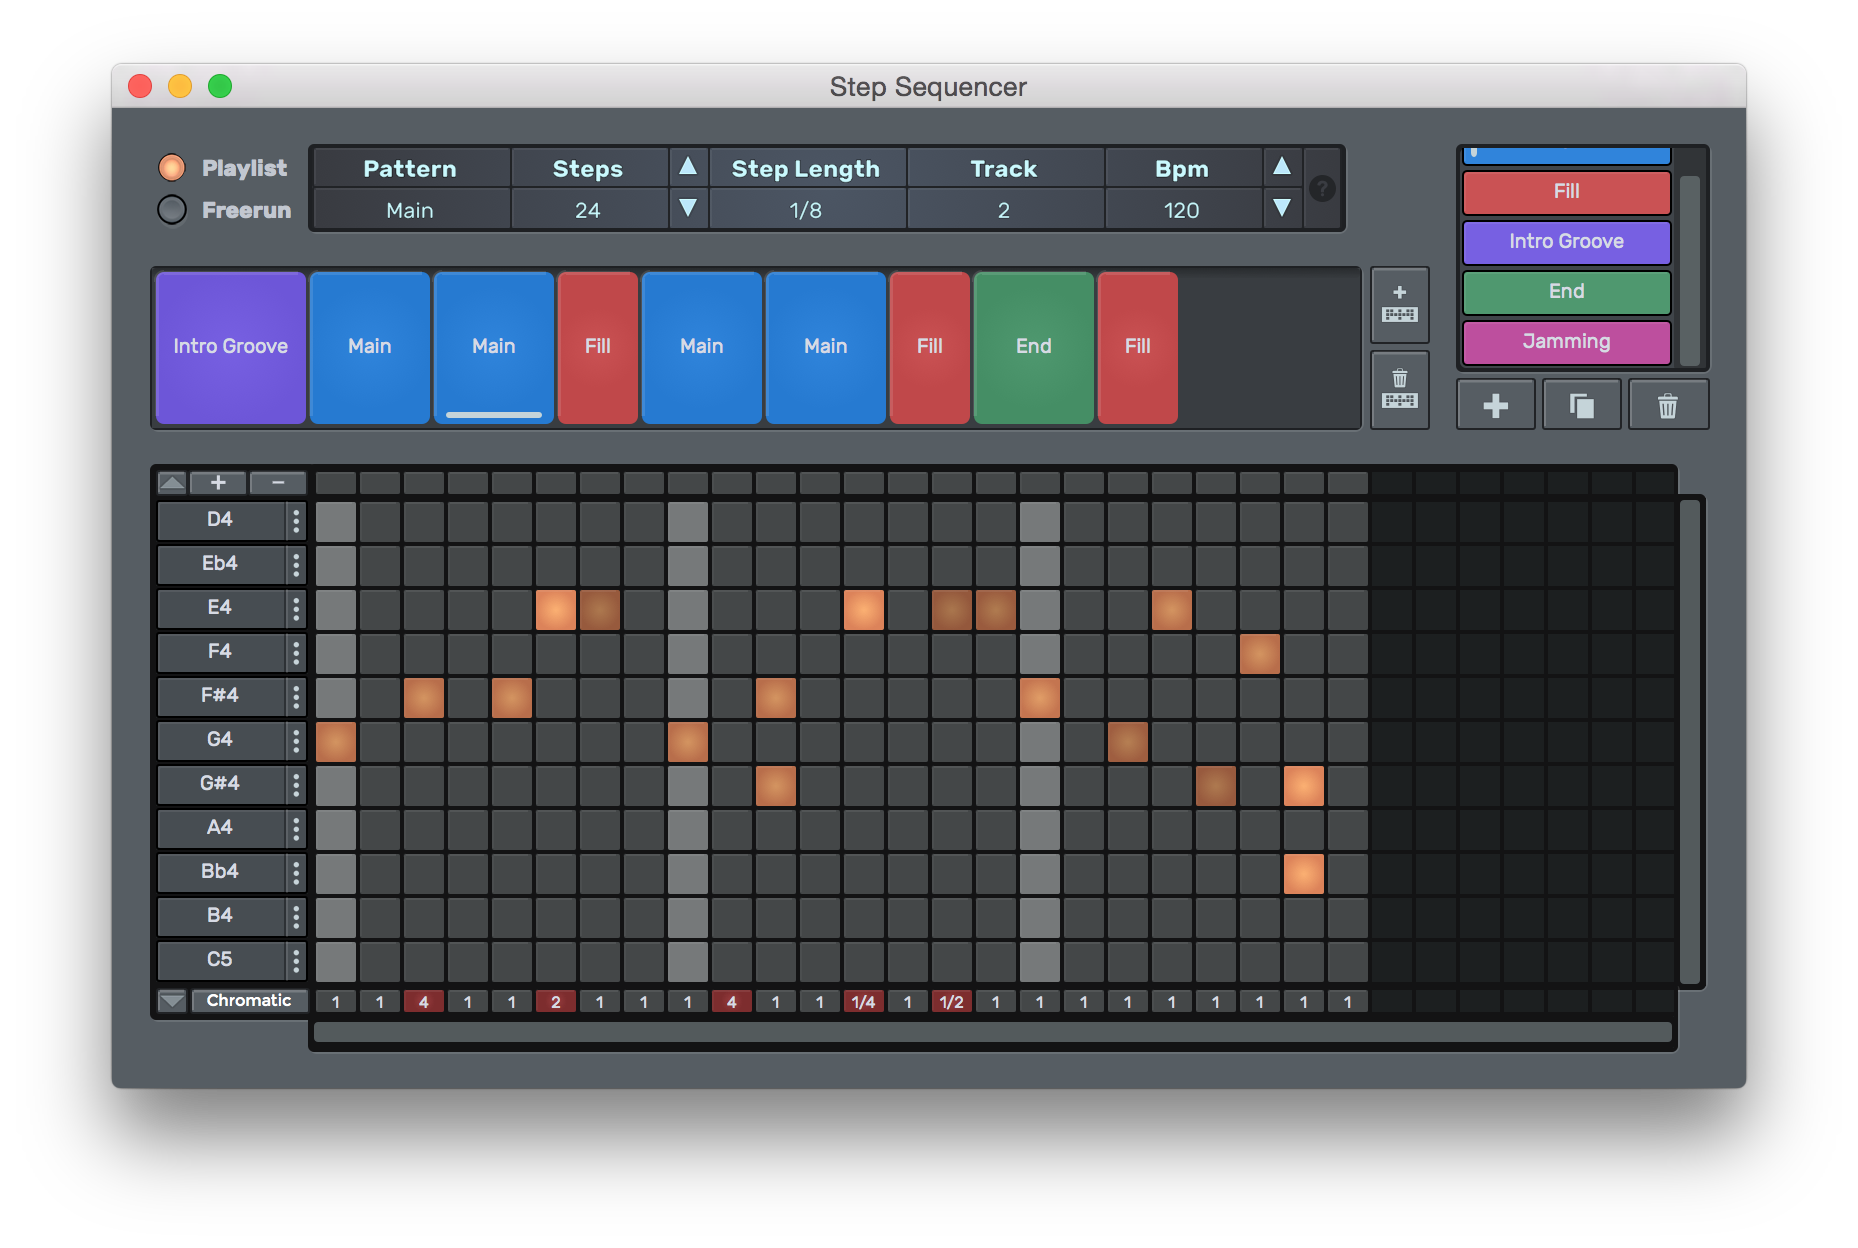Delete the selected pattern with trash icon

point(1667,406)
